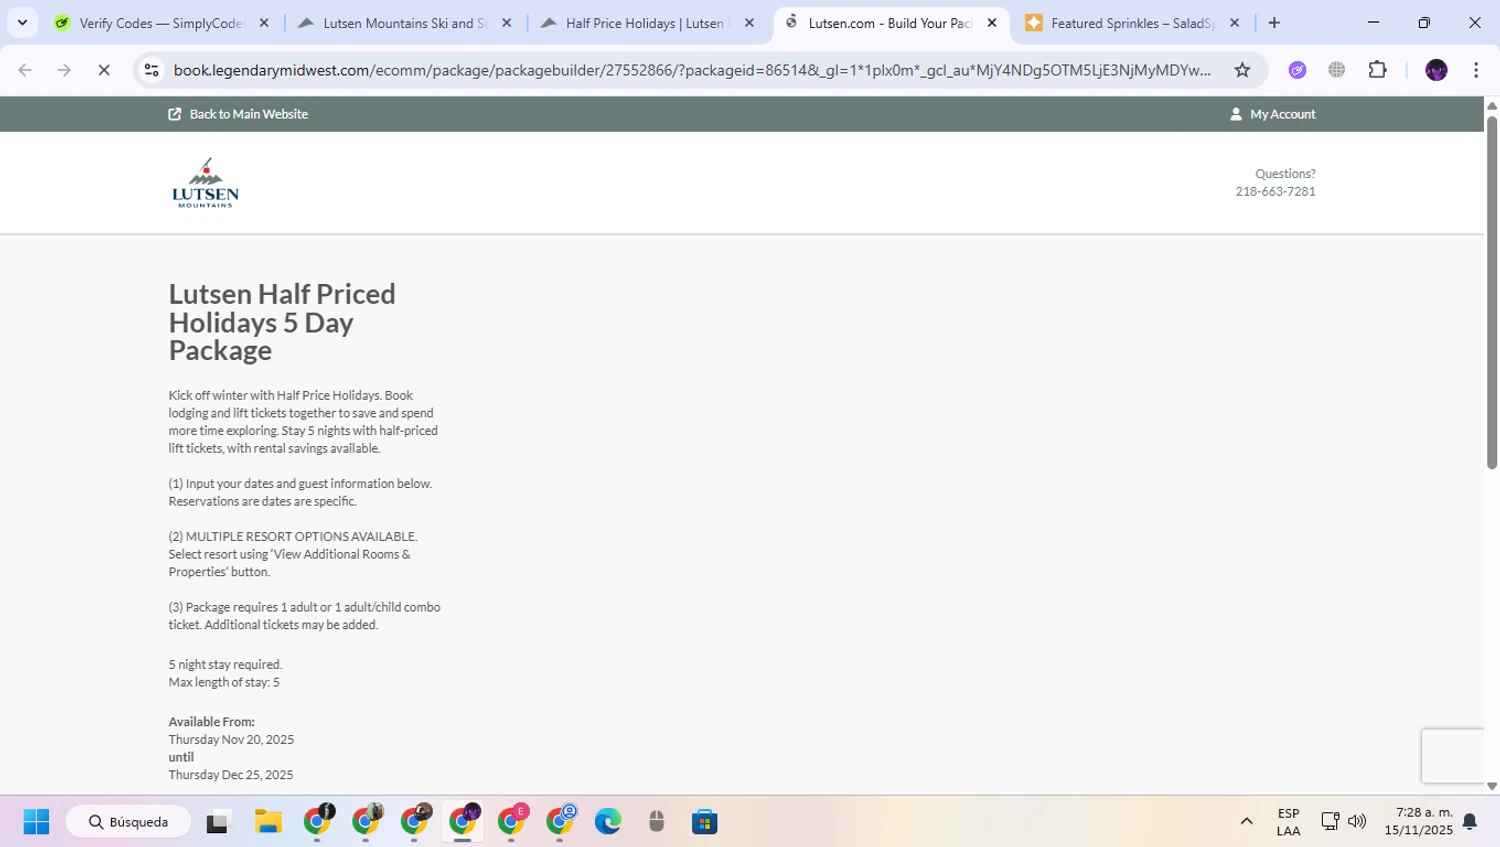Switch ESP LAA keyboard language
Viewport: 1500px width, 847px height.
[1288, 822]
